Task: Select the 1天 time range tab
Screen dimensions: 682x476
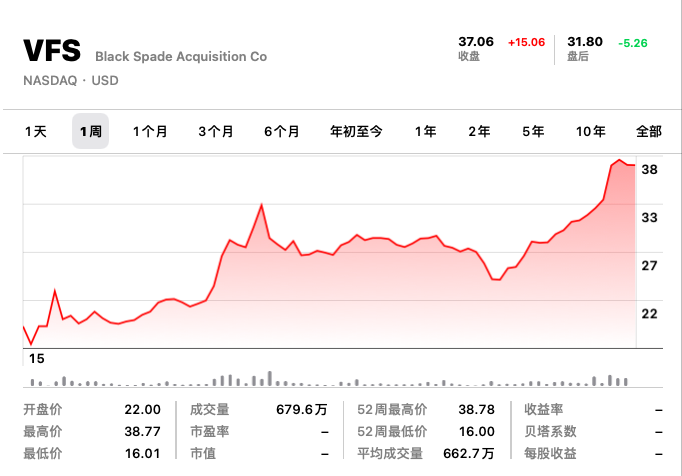Action: 36,131
